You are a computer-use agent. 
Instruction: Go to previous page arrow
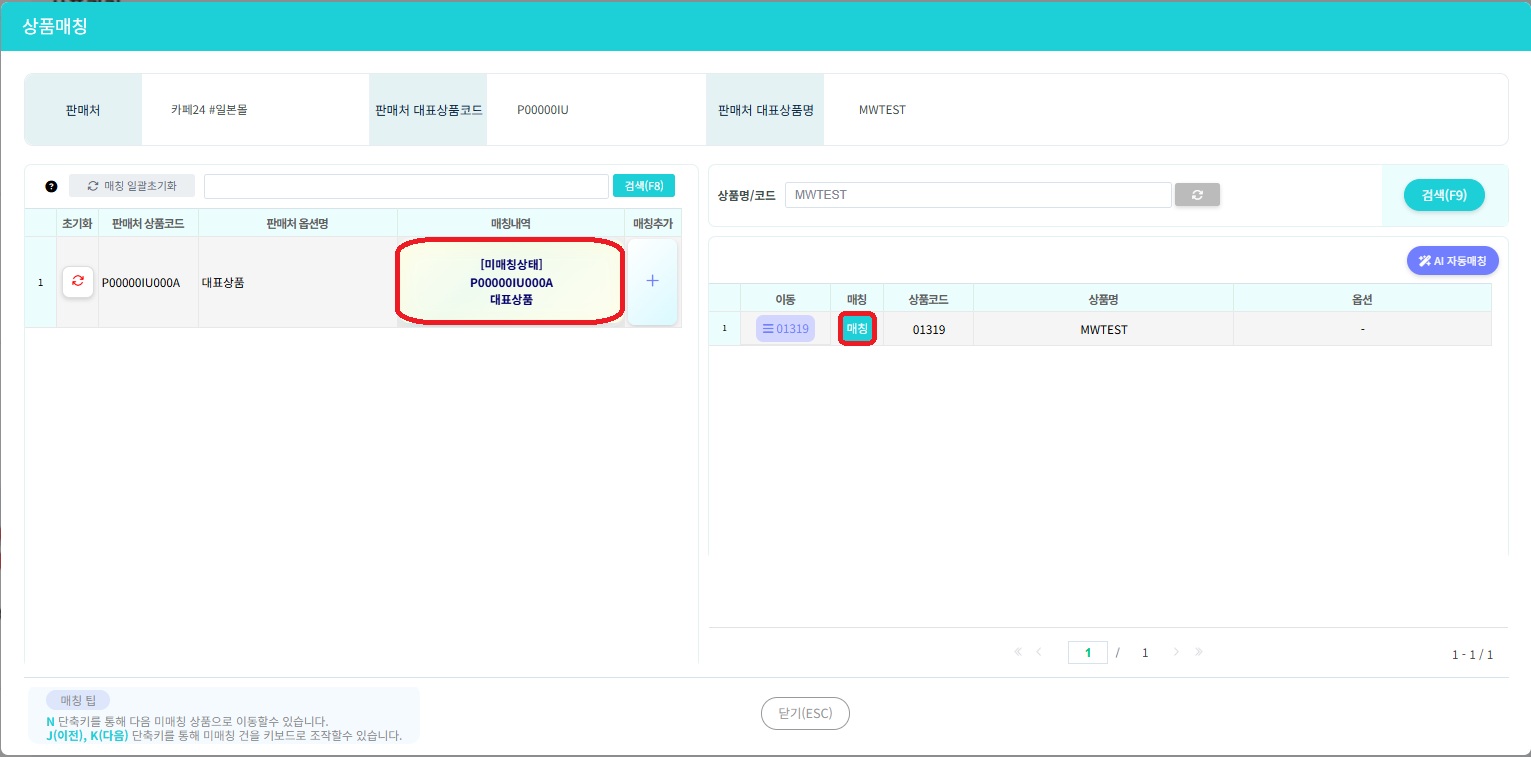1039,652
